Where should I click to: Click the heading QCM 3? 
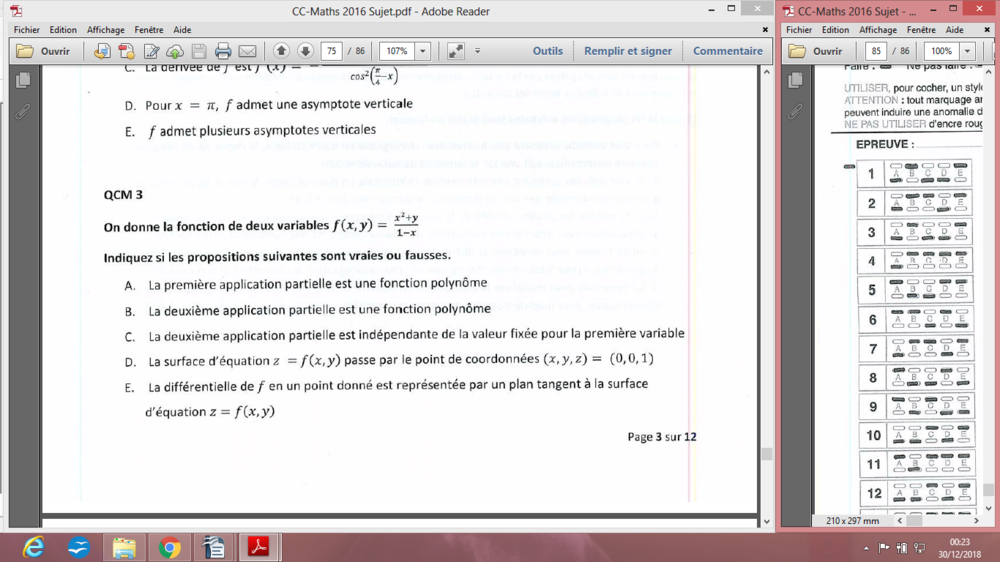[x=123, y=195]
